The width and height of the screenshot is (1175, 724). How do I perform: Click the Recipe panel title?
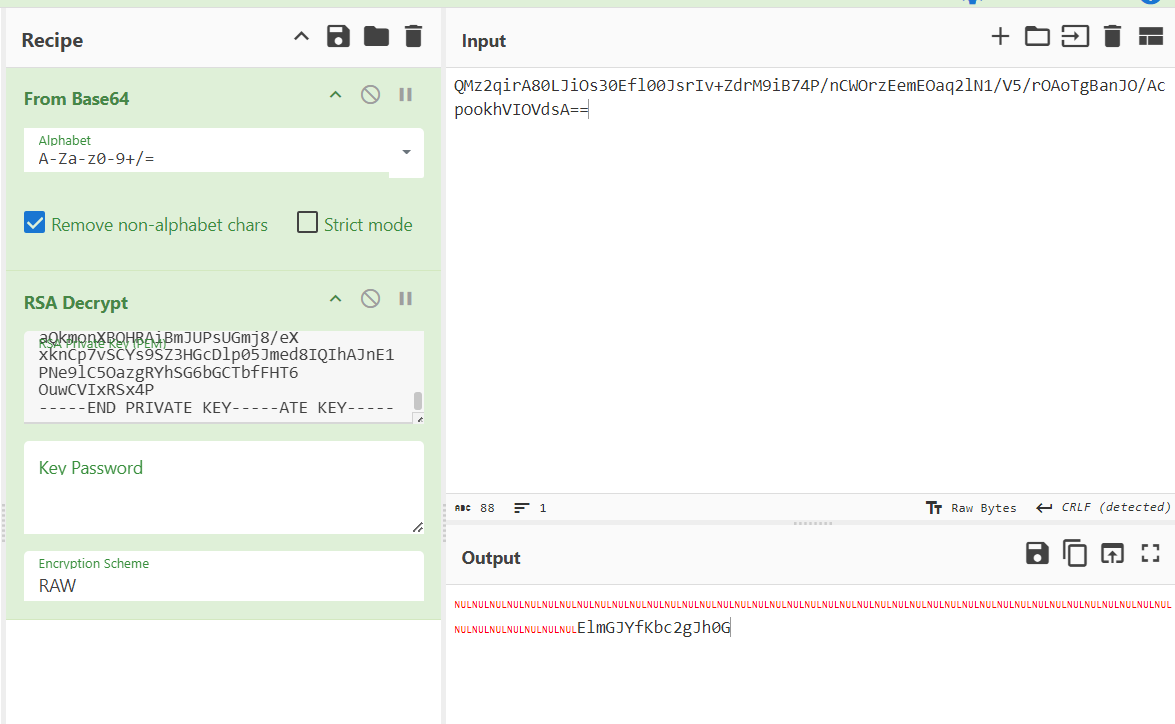(52, 40)
